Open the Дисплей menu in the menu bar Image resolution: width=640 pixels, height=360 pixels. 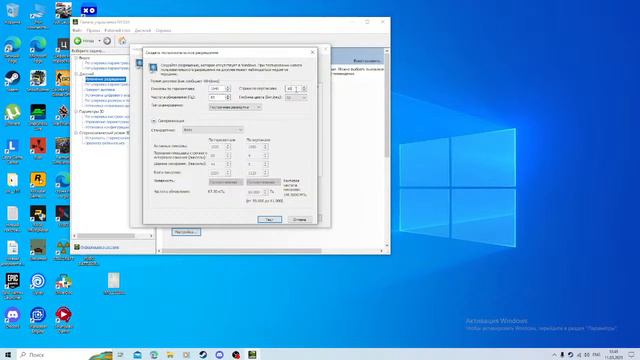(143, 31)
